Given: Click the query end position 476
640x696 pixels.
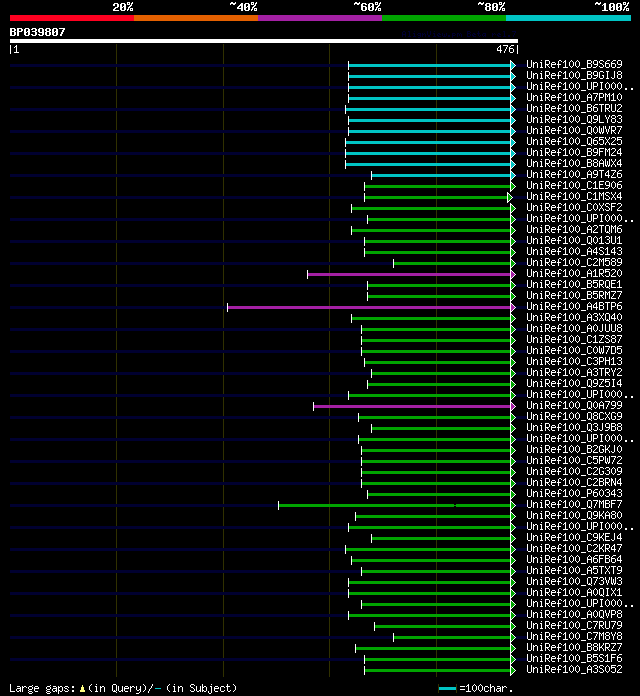Looking at the screenshot, I should click(x=505, y=49).
